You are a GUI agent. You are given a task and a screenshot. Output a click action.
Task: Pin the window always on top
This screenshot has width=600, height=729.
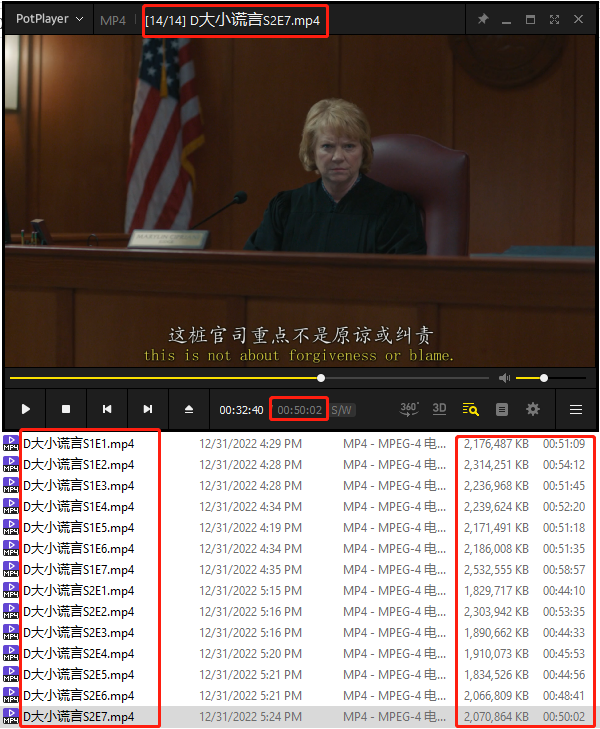tap(483, 19)
